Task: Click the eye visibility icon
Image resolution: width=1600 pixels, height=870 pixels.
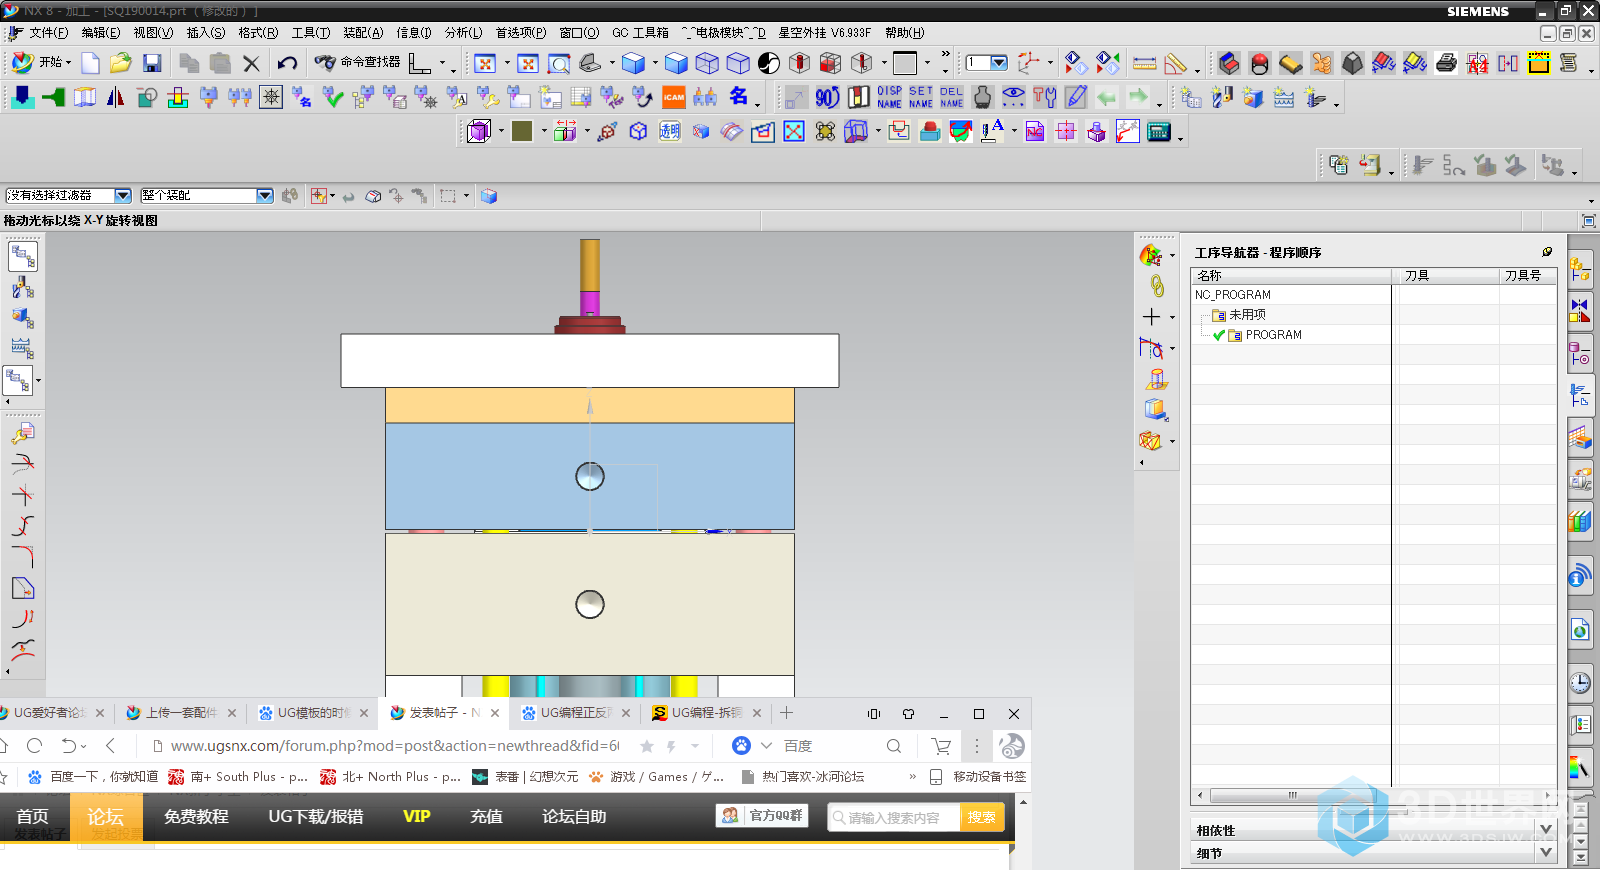Action: [x=1013, y=97]
